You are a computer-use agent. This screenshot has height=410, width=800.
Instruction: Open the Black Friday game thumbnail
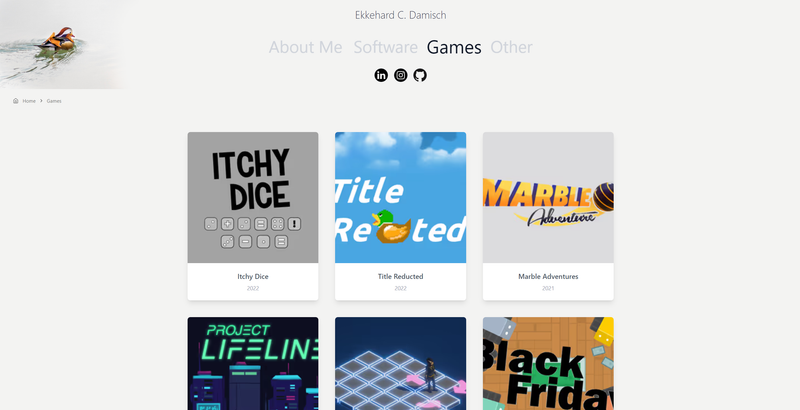pyautogui.click(x=548, y=364)
